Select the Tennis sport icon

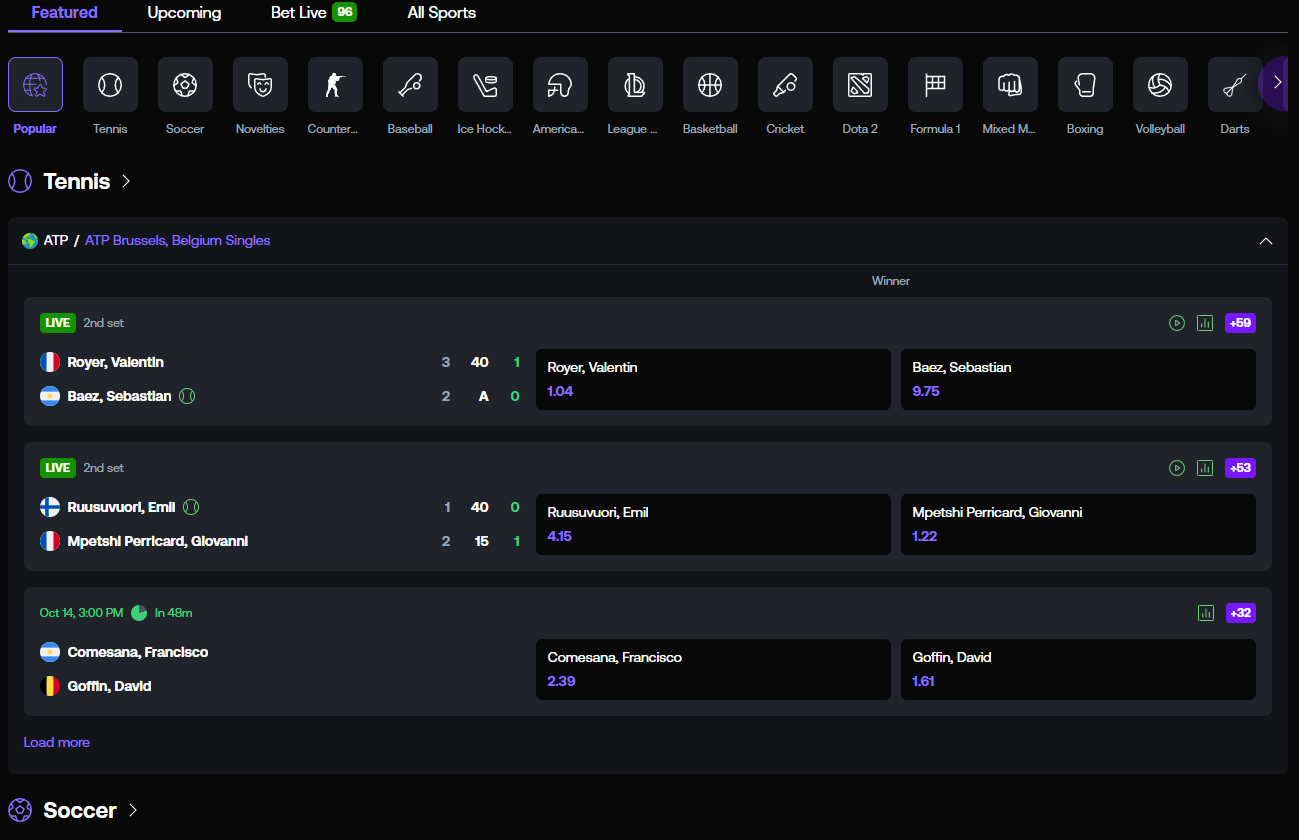110,85
